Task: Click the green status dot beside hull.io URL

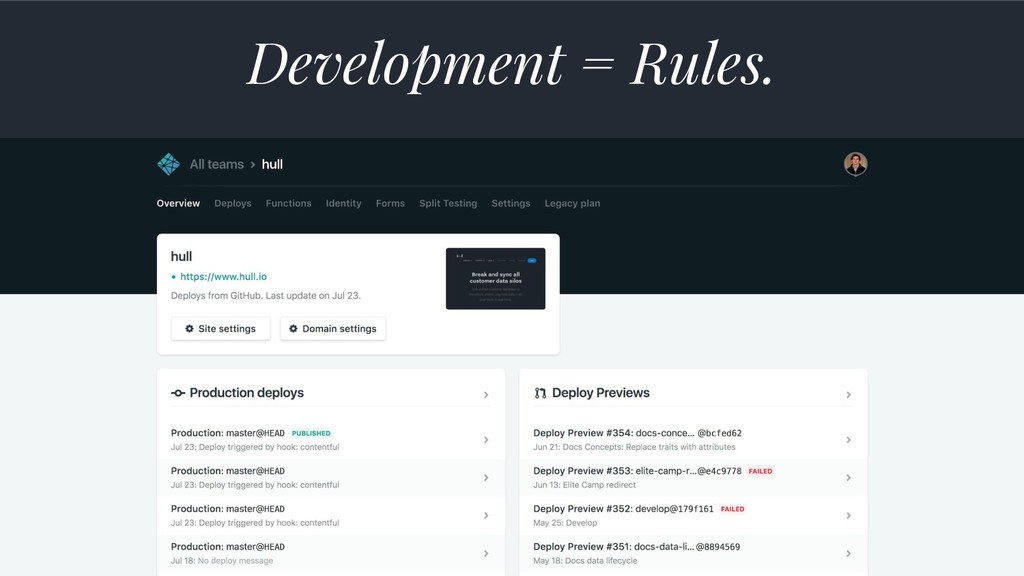Action: coord(173,277)
